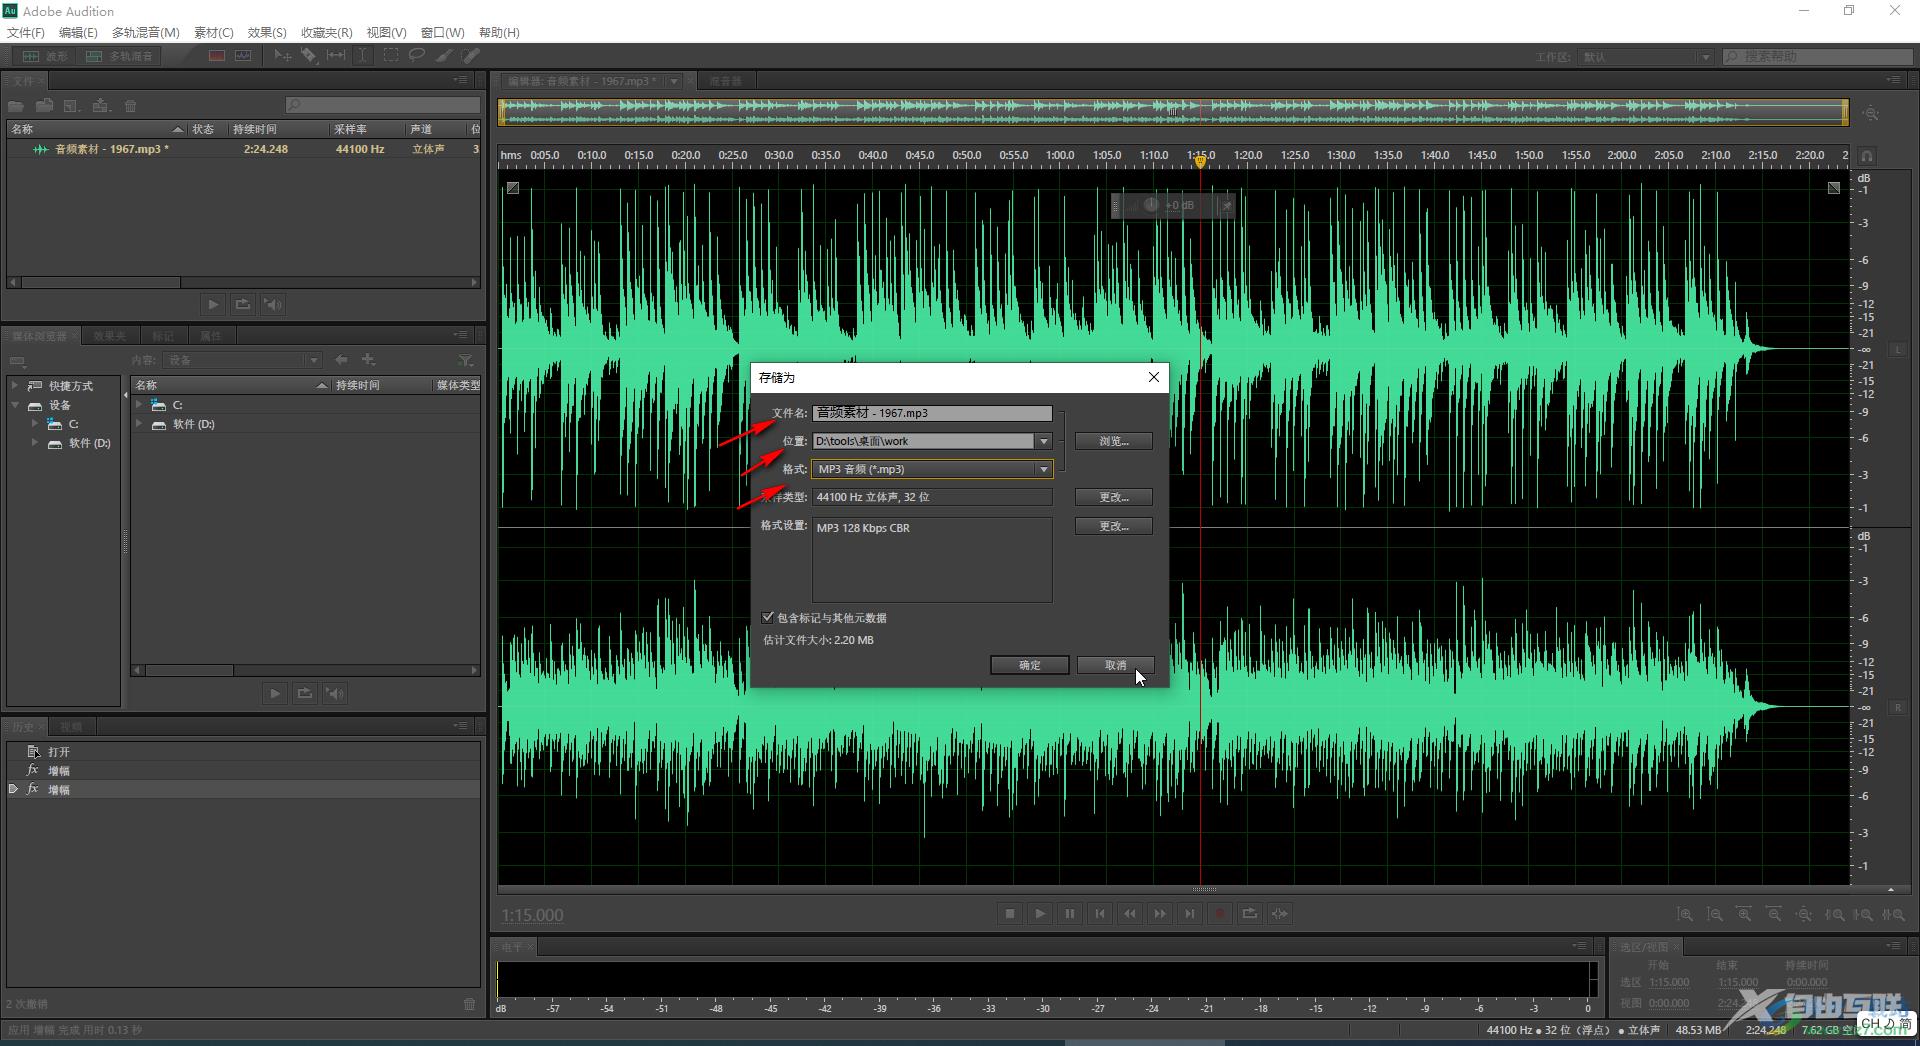Click Insert into Multitrack icon
Viewport: 1920px width, 1046px height.
click(101, 106)
